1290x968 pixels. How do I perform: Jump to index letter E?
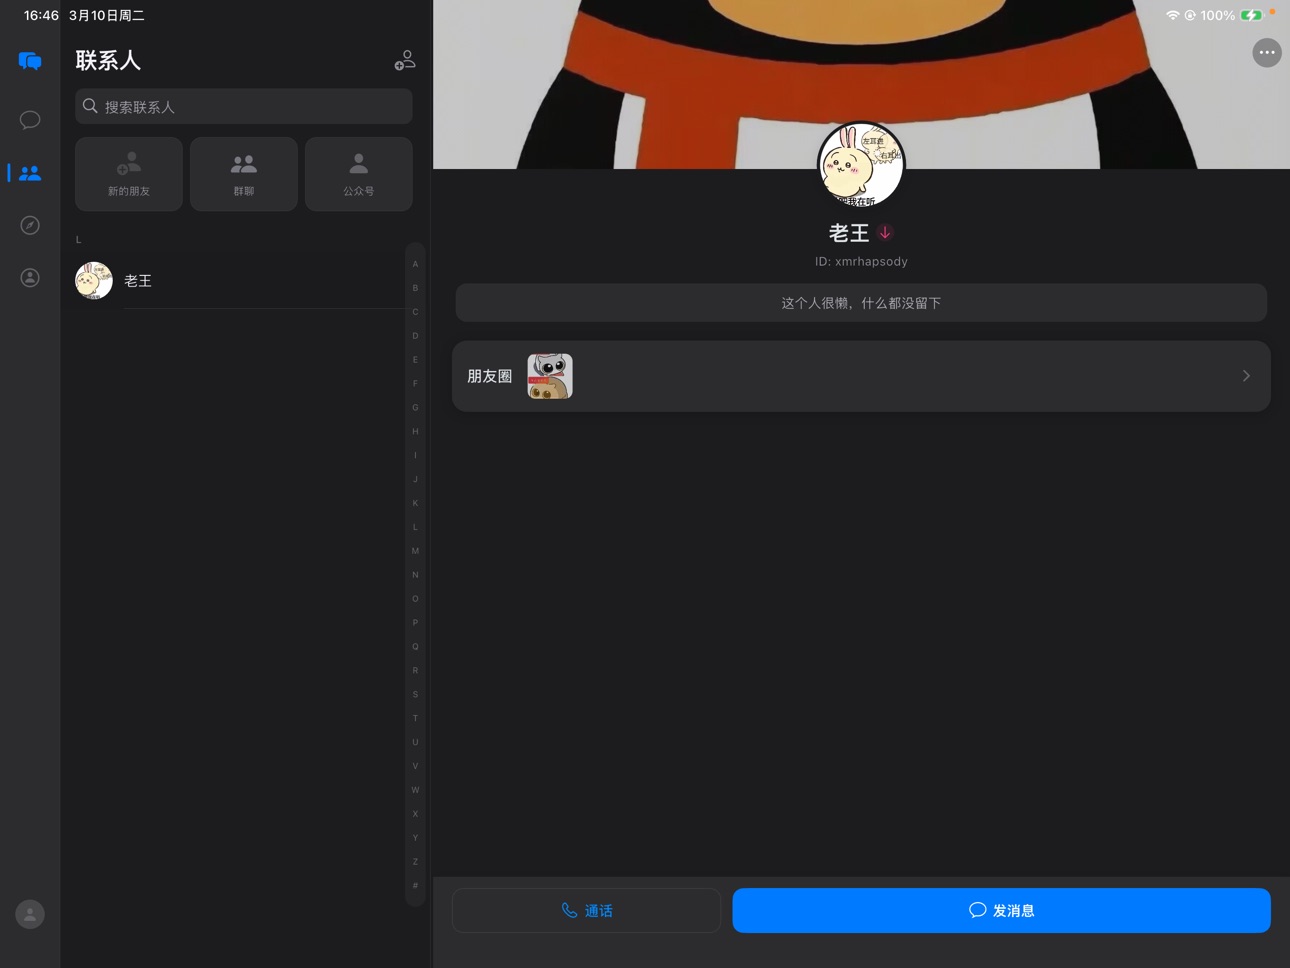[415, 360]
